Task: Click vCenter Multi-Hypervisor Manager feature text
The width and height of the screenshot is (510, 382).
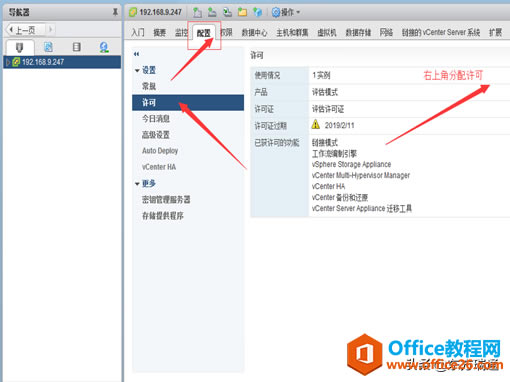Action: (x=361, y=175)
